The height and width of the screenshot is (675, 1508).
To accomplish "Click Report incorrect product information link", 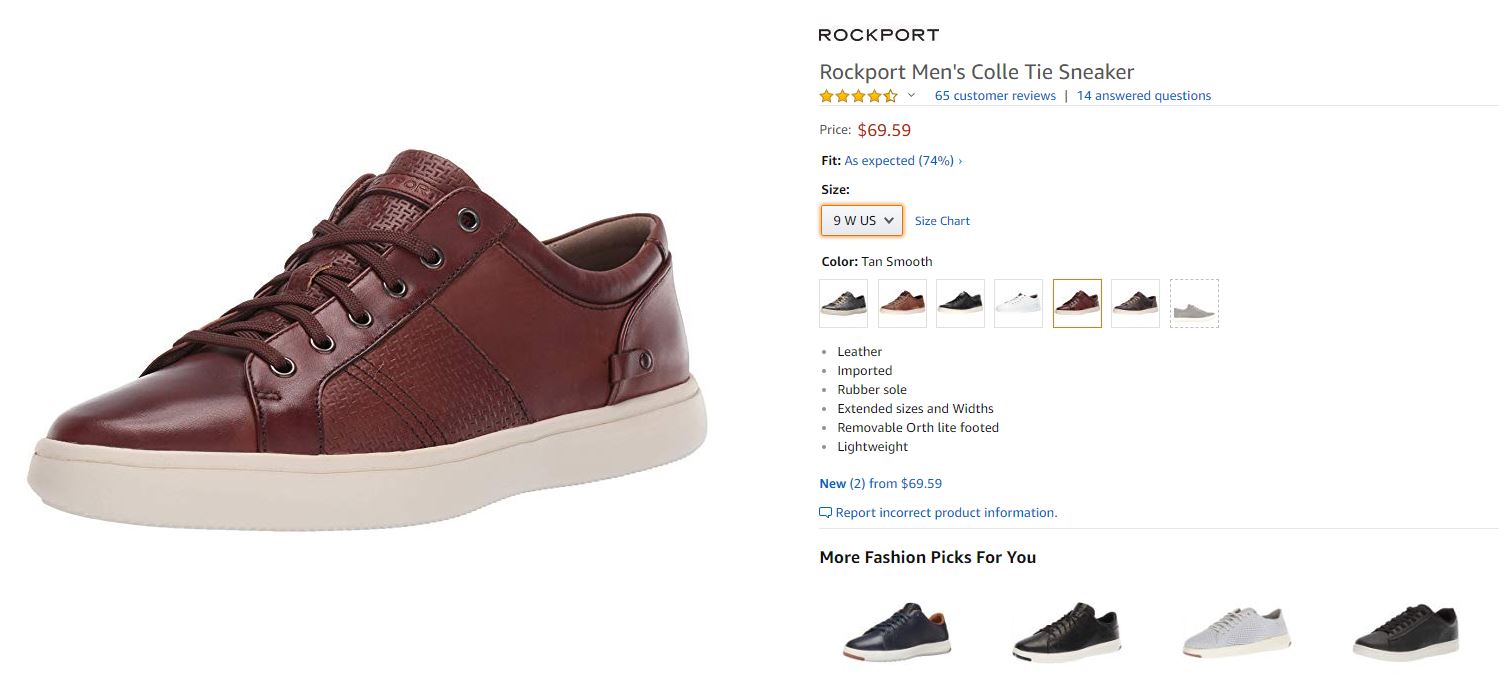I will click(946, 513).
